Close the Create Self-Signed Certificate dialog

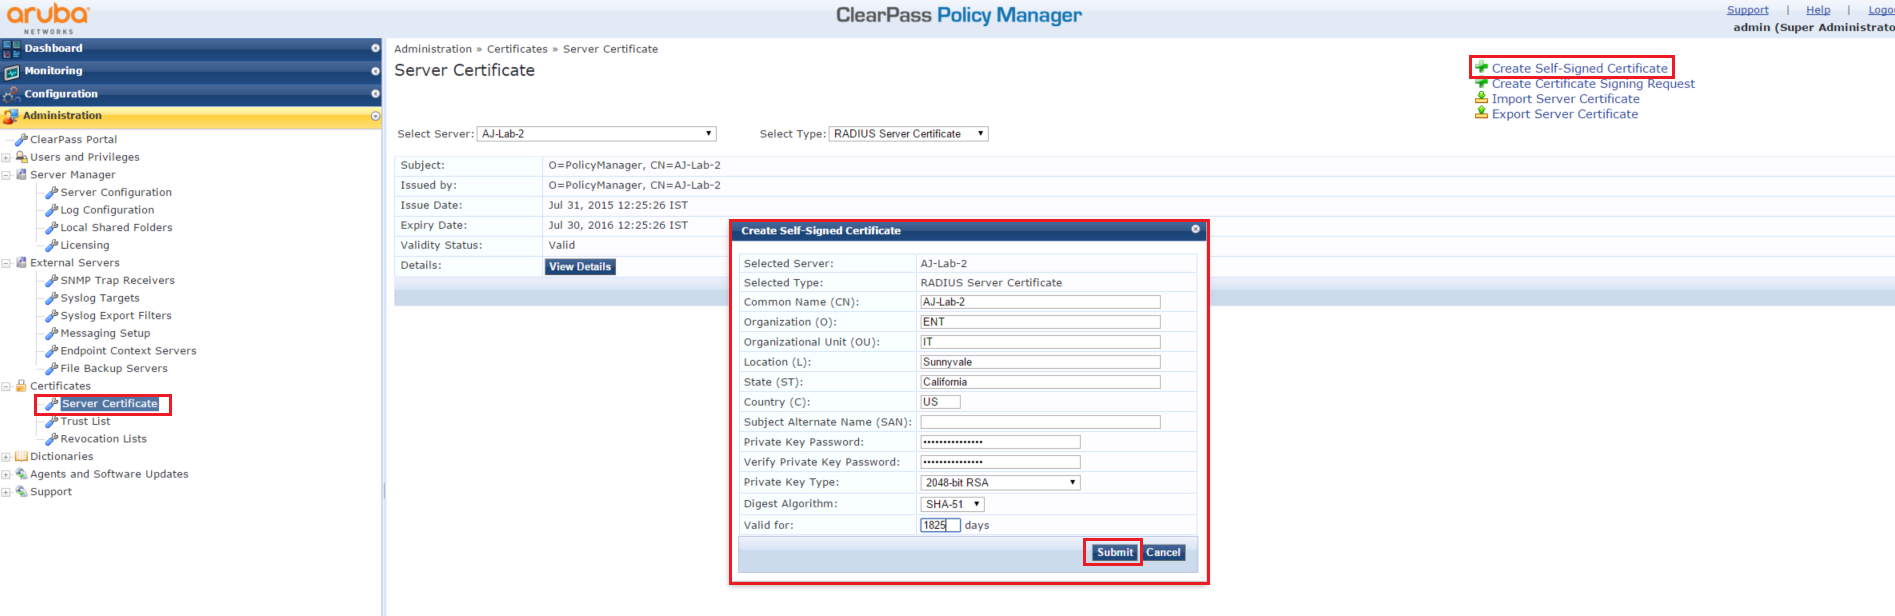pos(1195,230)
